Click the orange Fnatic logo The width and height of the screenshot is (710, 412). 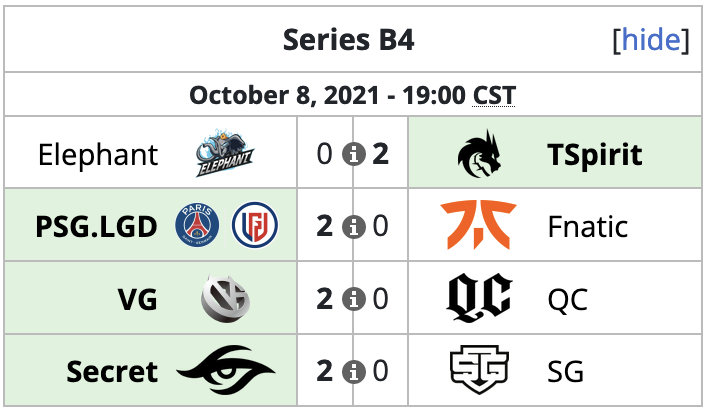pos(478,225)
